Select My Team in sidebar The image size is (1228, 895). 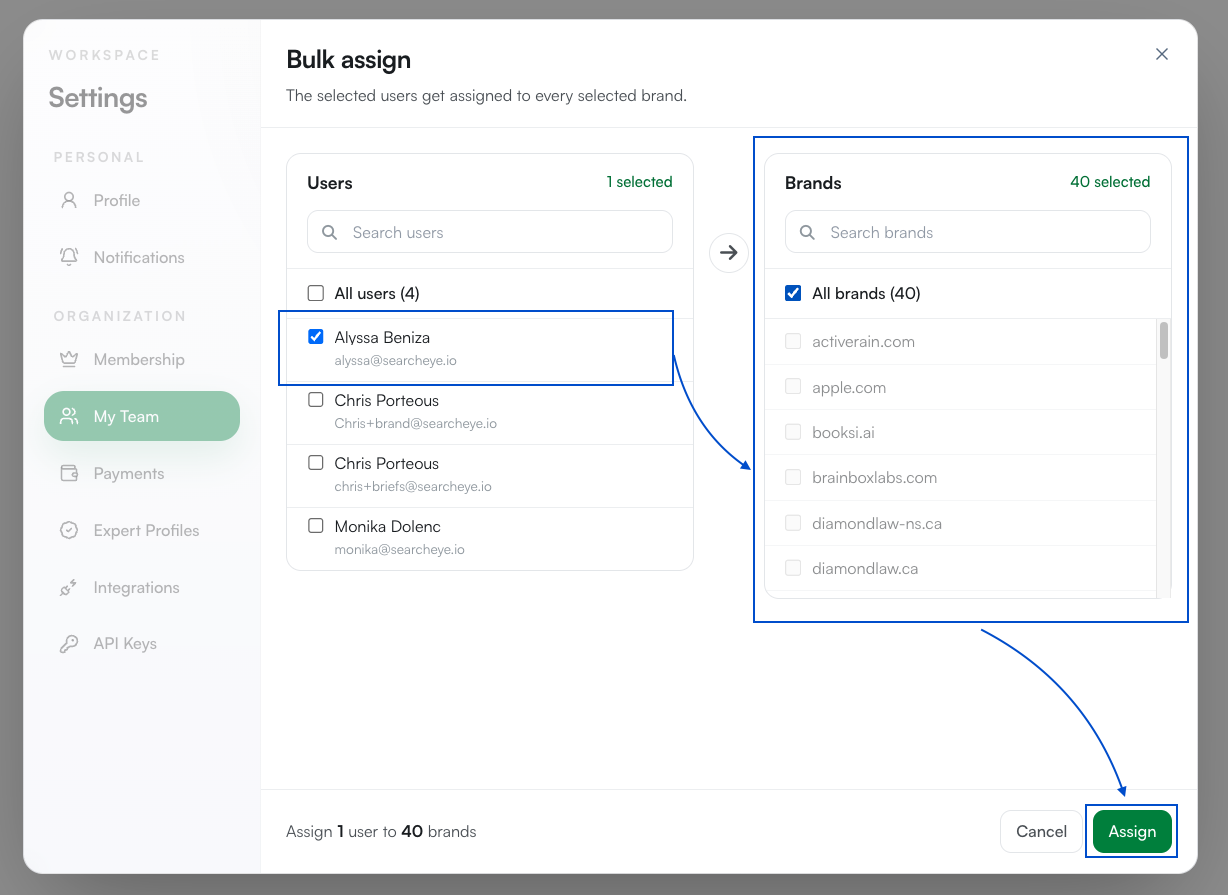[x=142, y=416]
